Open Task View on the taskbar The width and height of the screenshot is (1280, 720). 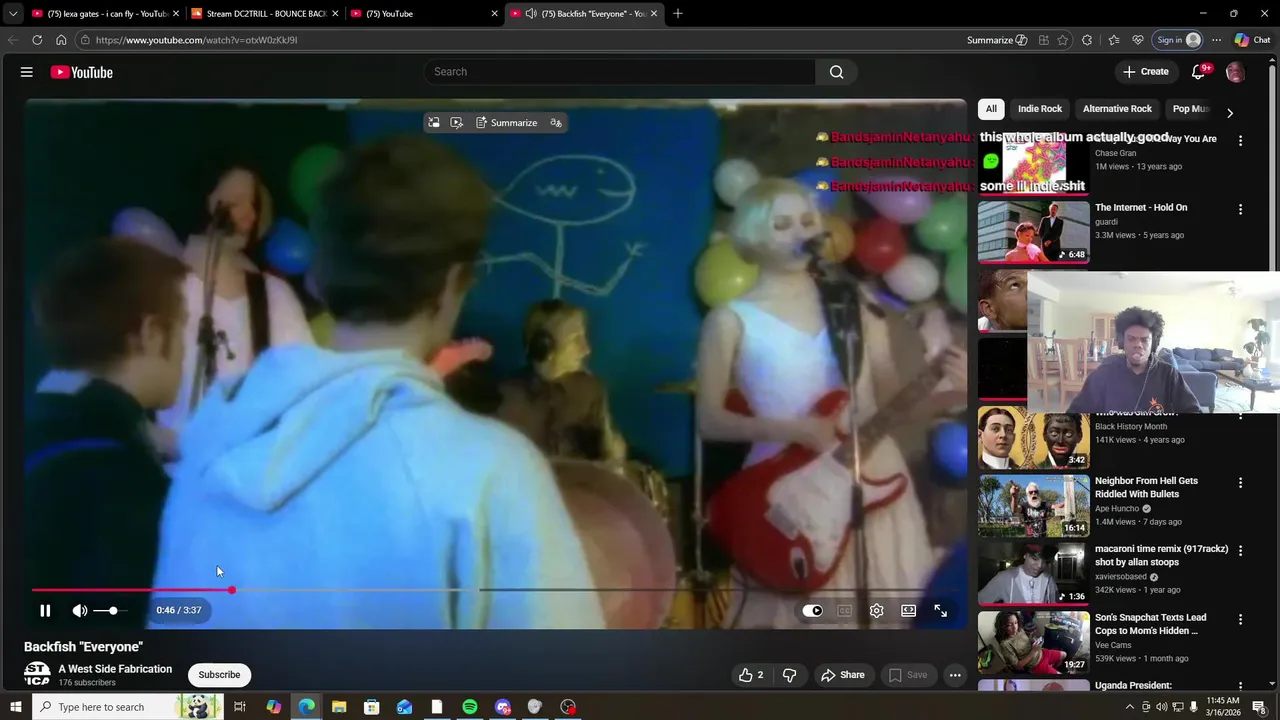(x=240, y=707)
